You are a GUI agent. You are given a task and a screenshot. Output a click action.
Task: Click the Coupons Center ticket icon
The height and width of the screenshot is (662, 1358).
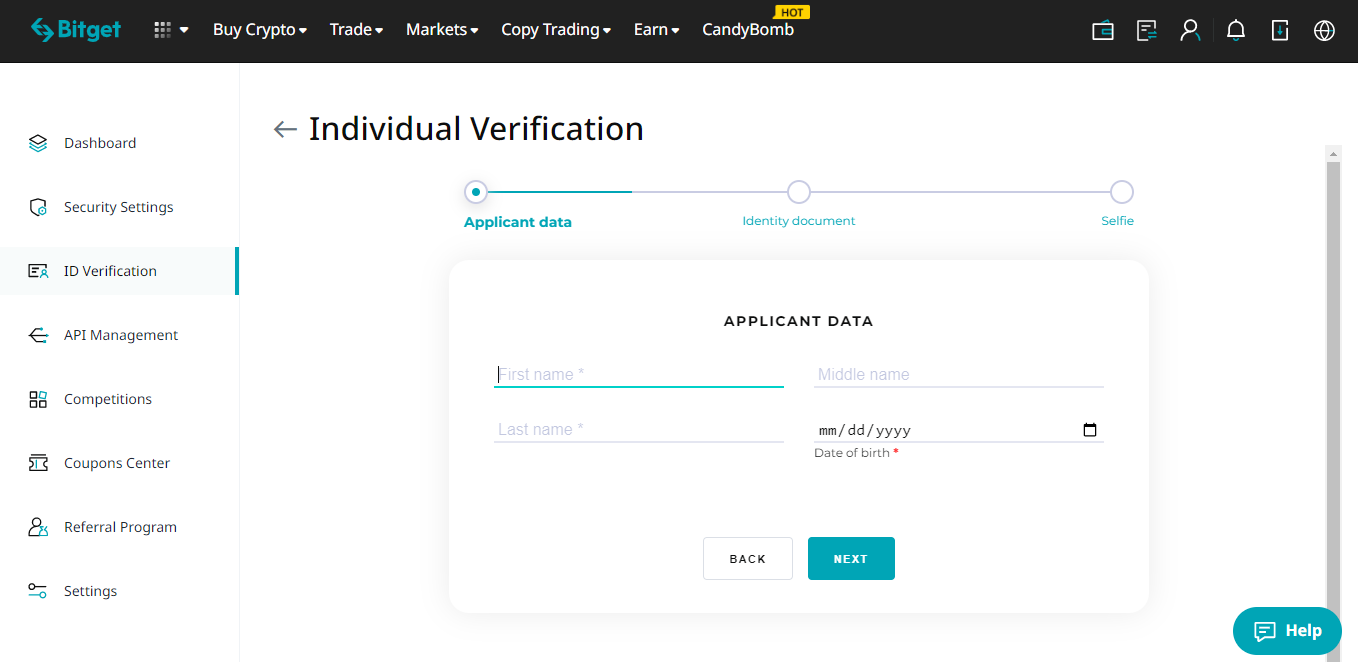point(38,463)
